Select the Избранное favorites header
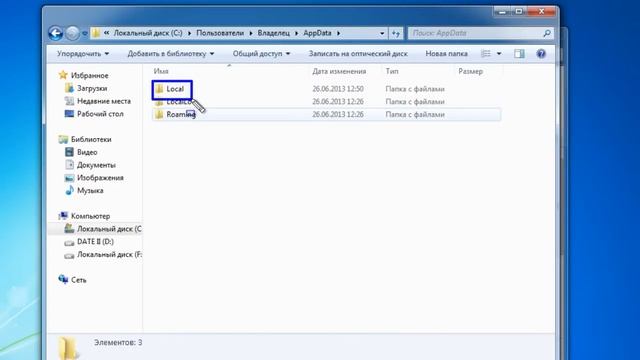This screenshot has width=640, height=360. 89,76
